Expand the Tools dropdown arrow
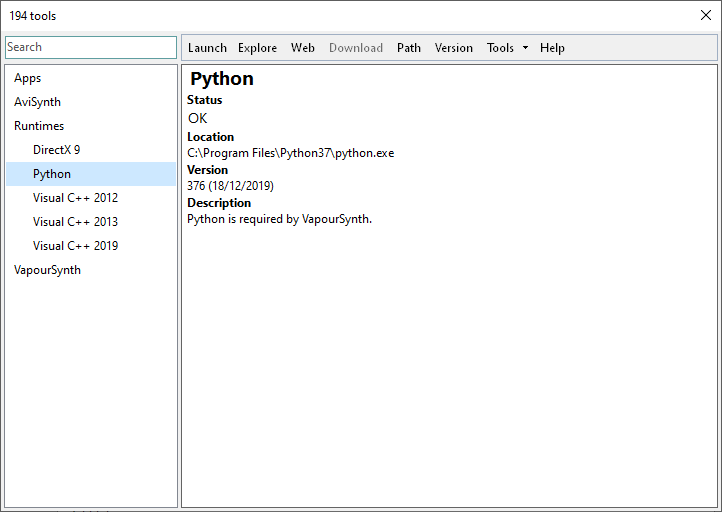 coord(525,48)
